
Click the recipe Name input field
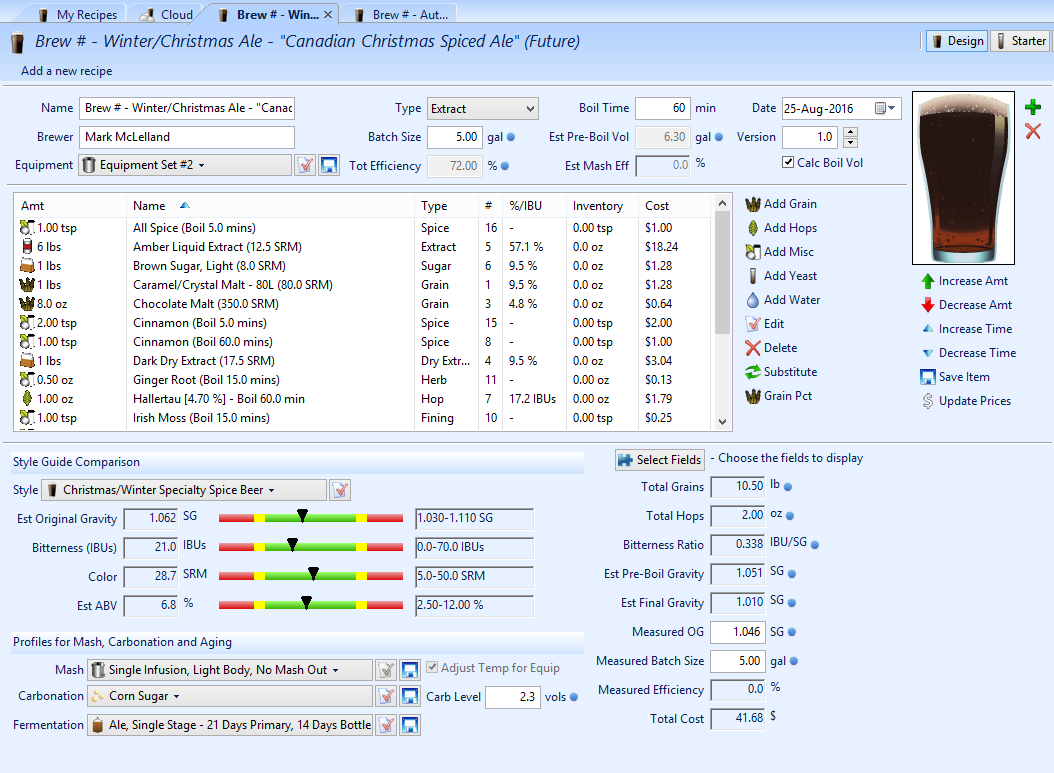[x=187, y=108]
